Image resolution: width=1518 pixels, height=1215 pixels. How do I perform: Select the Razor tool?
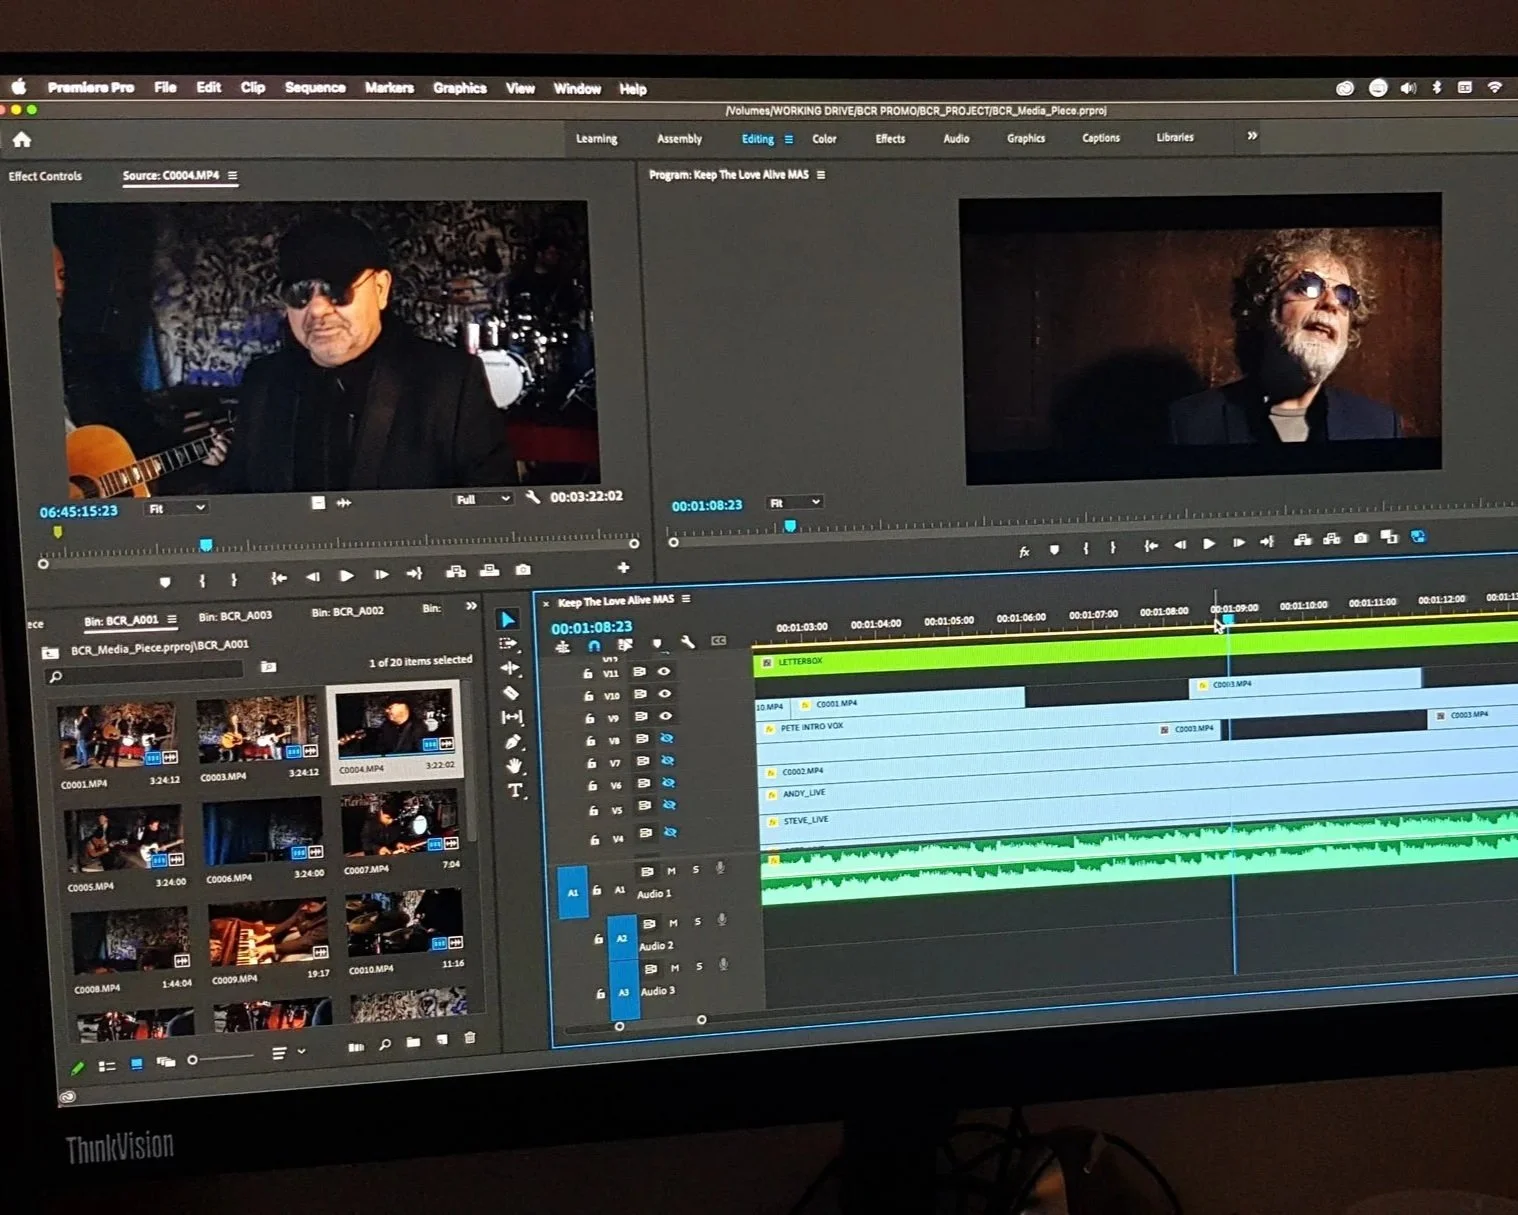(512, 692)
